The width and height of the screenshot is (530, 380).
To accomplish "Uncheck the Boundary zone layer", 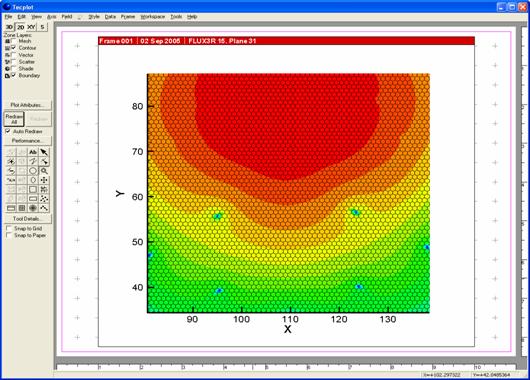I will [14, 75].
